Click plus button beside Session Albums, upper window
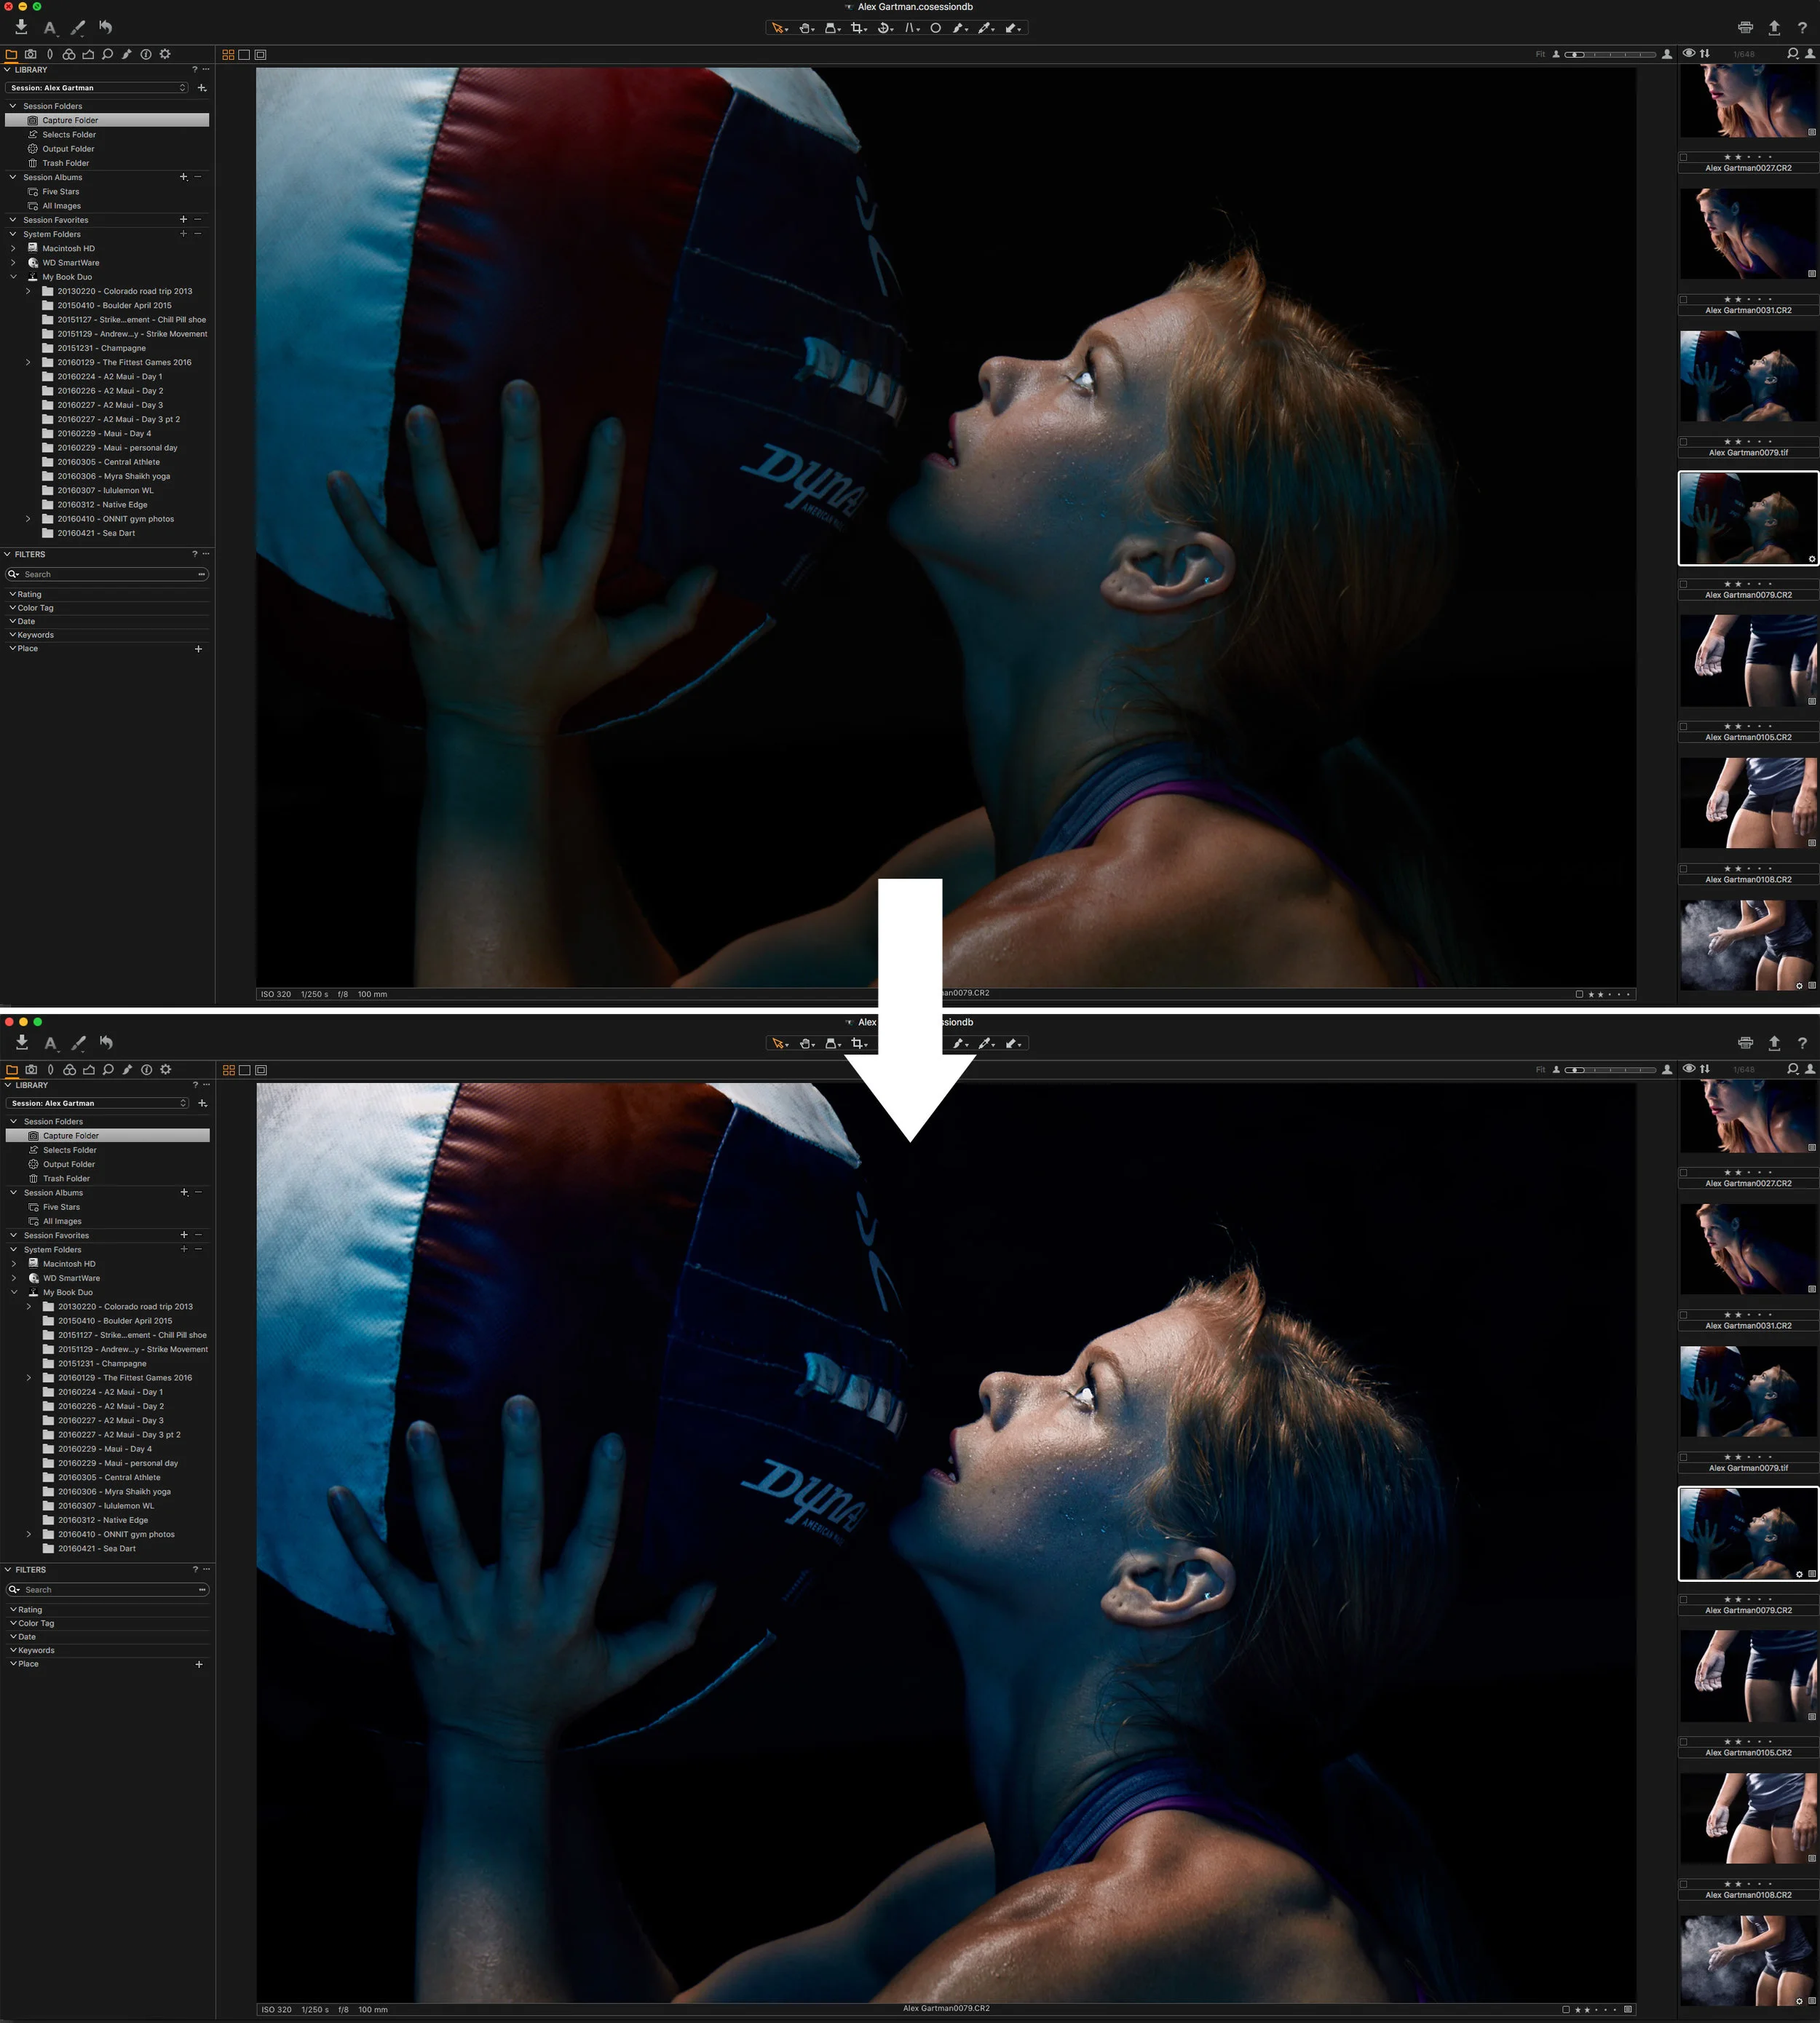 pos(183,177)
